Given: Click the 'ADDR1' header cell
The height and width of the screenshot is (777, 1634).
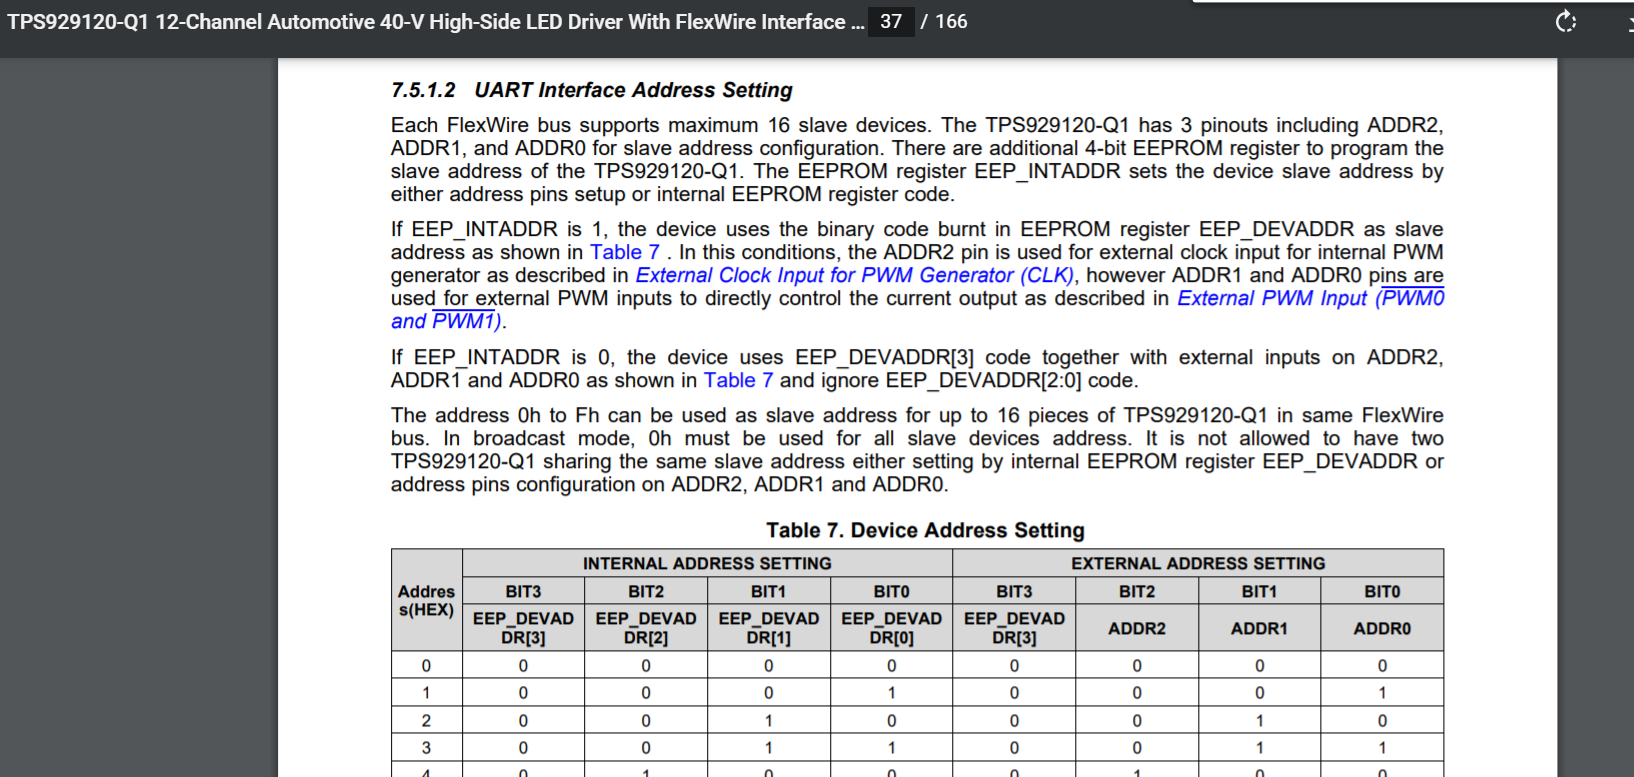Looking at the screenshot, I should (1259, 628).
